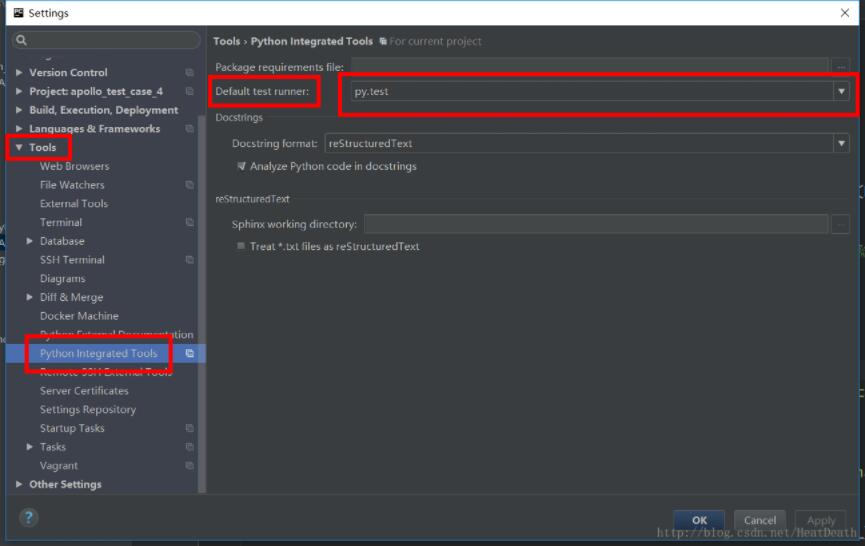Click the Sphinx working directory field
Image resolution: width=865 pixels, height=546 pixels.
click(596, 224)
